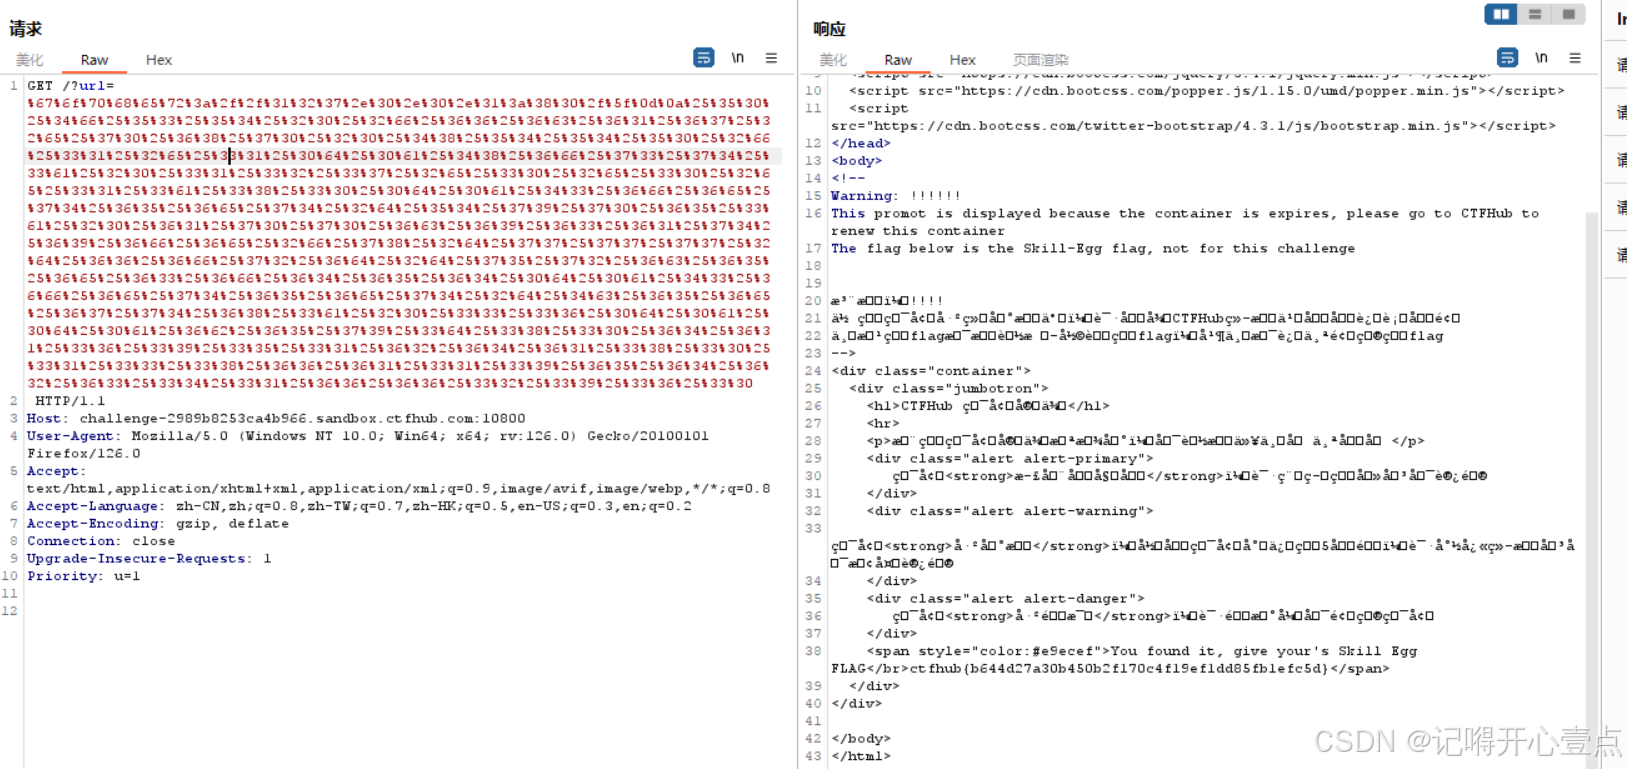Select top-bottom split layout icon

(x=1535, y=14)
